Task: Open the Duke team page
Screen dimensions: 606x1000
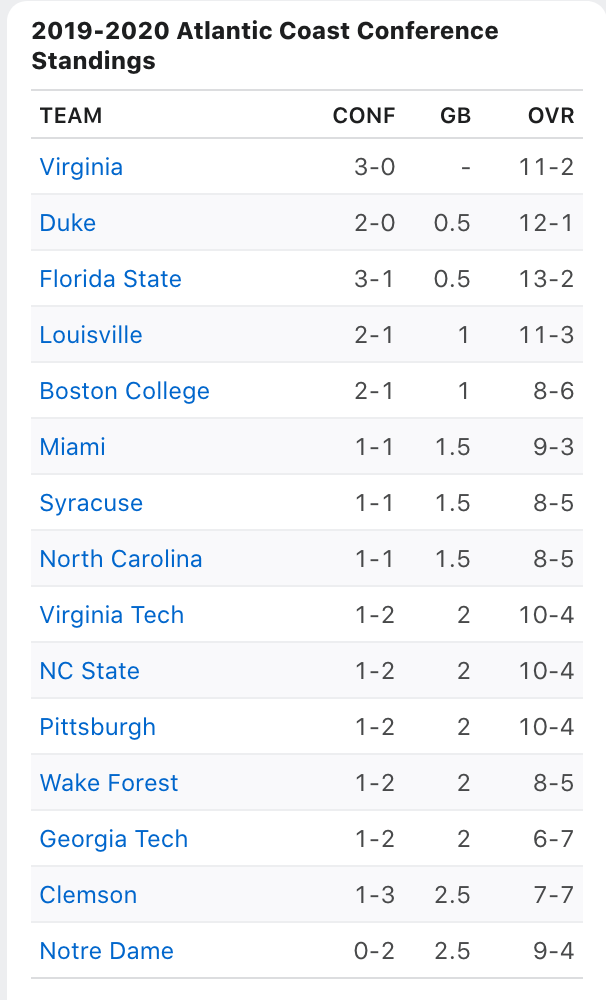Action: [68, 223]
